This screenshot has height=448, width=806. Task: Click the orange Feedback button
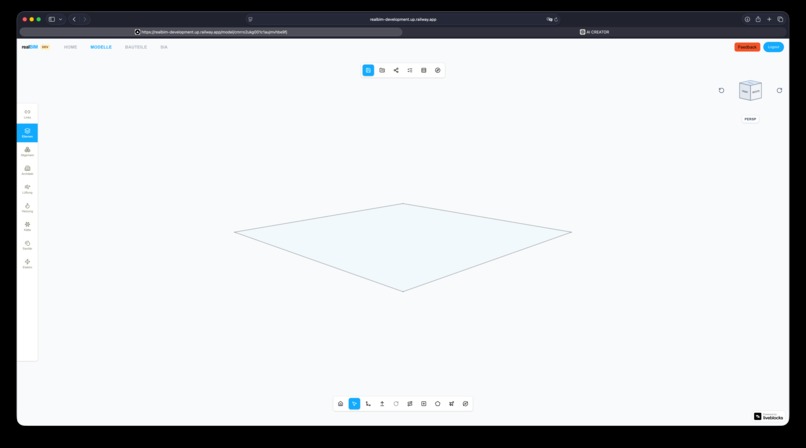click(747, 47)
